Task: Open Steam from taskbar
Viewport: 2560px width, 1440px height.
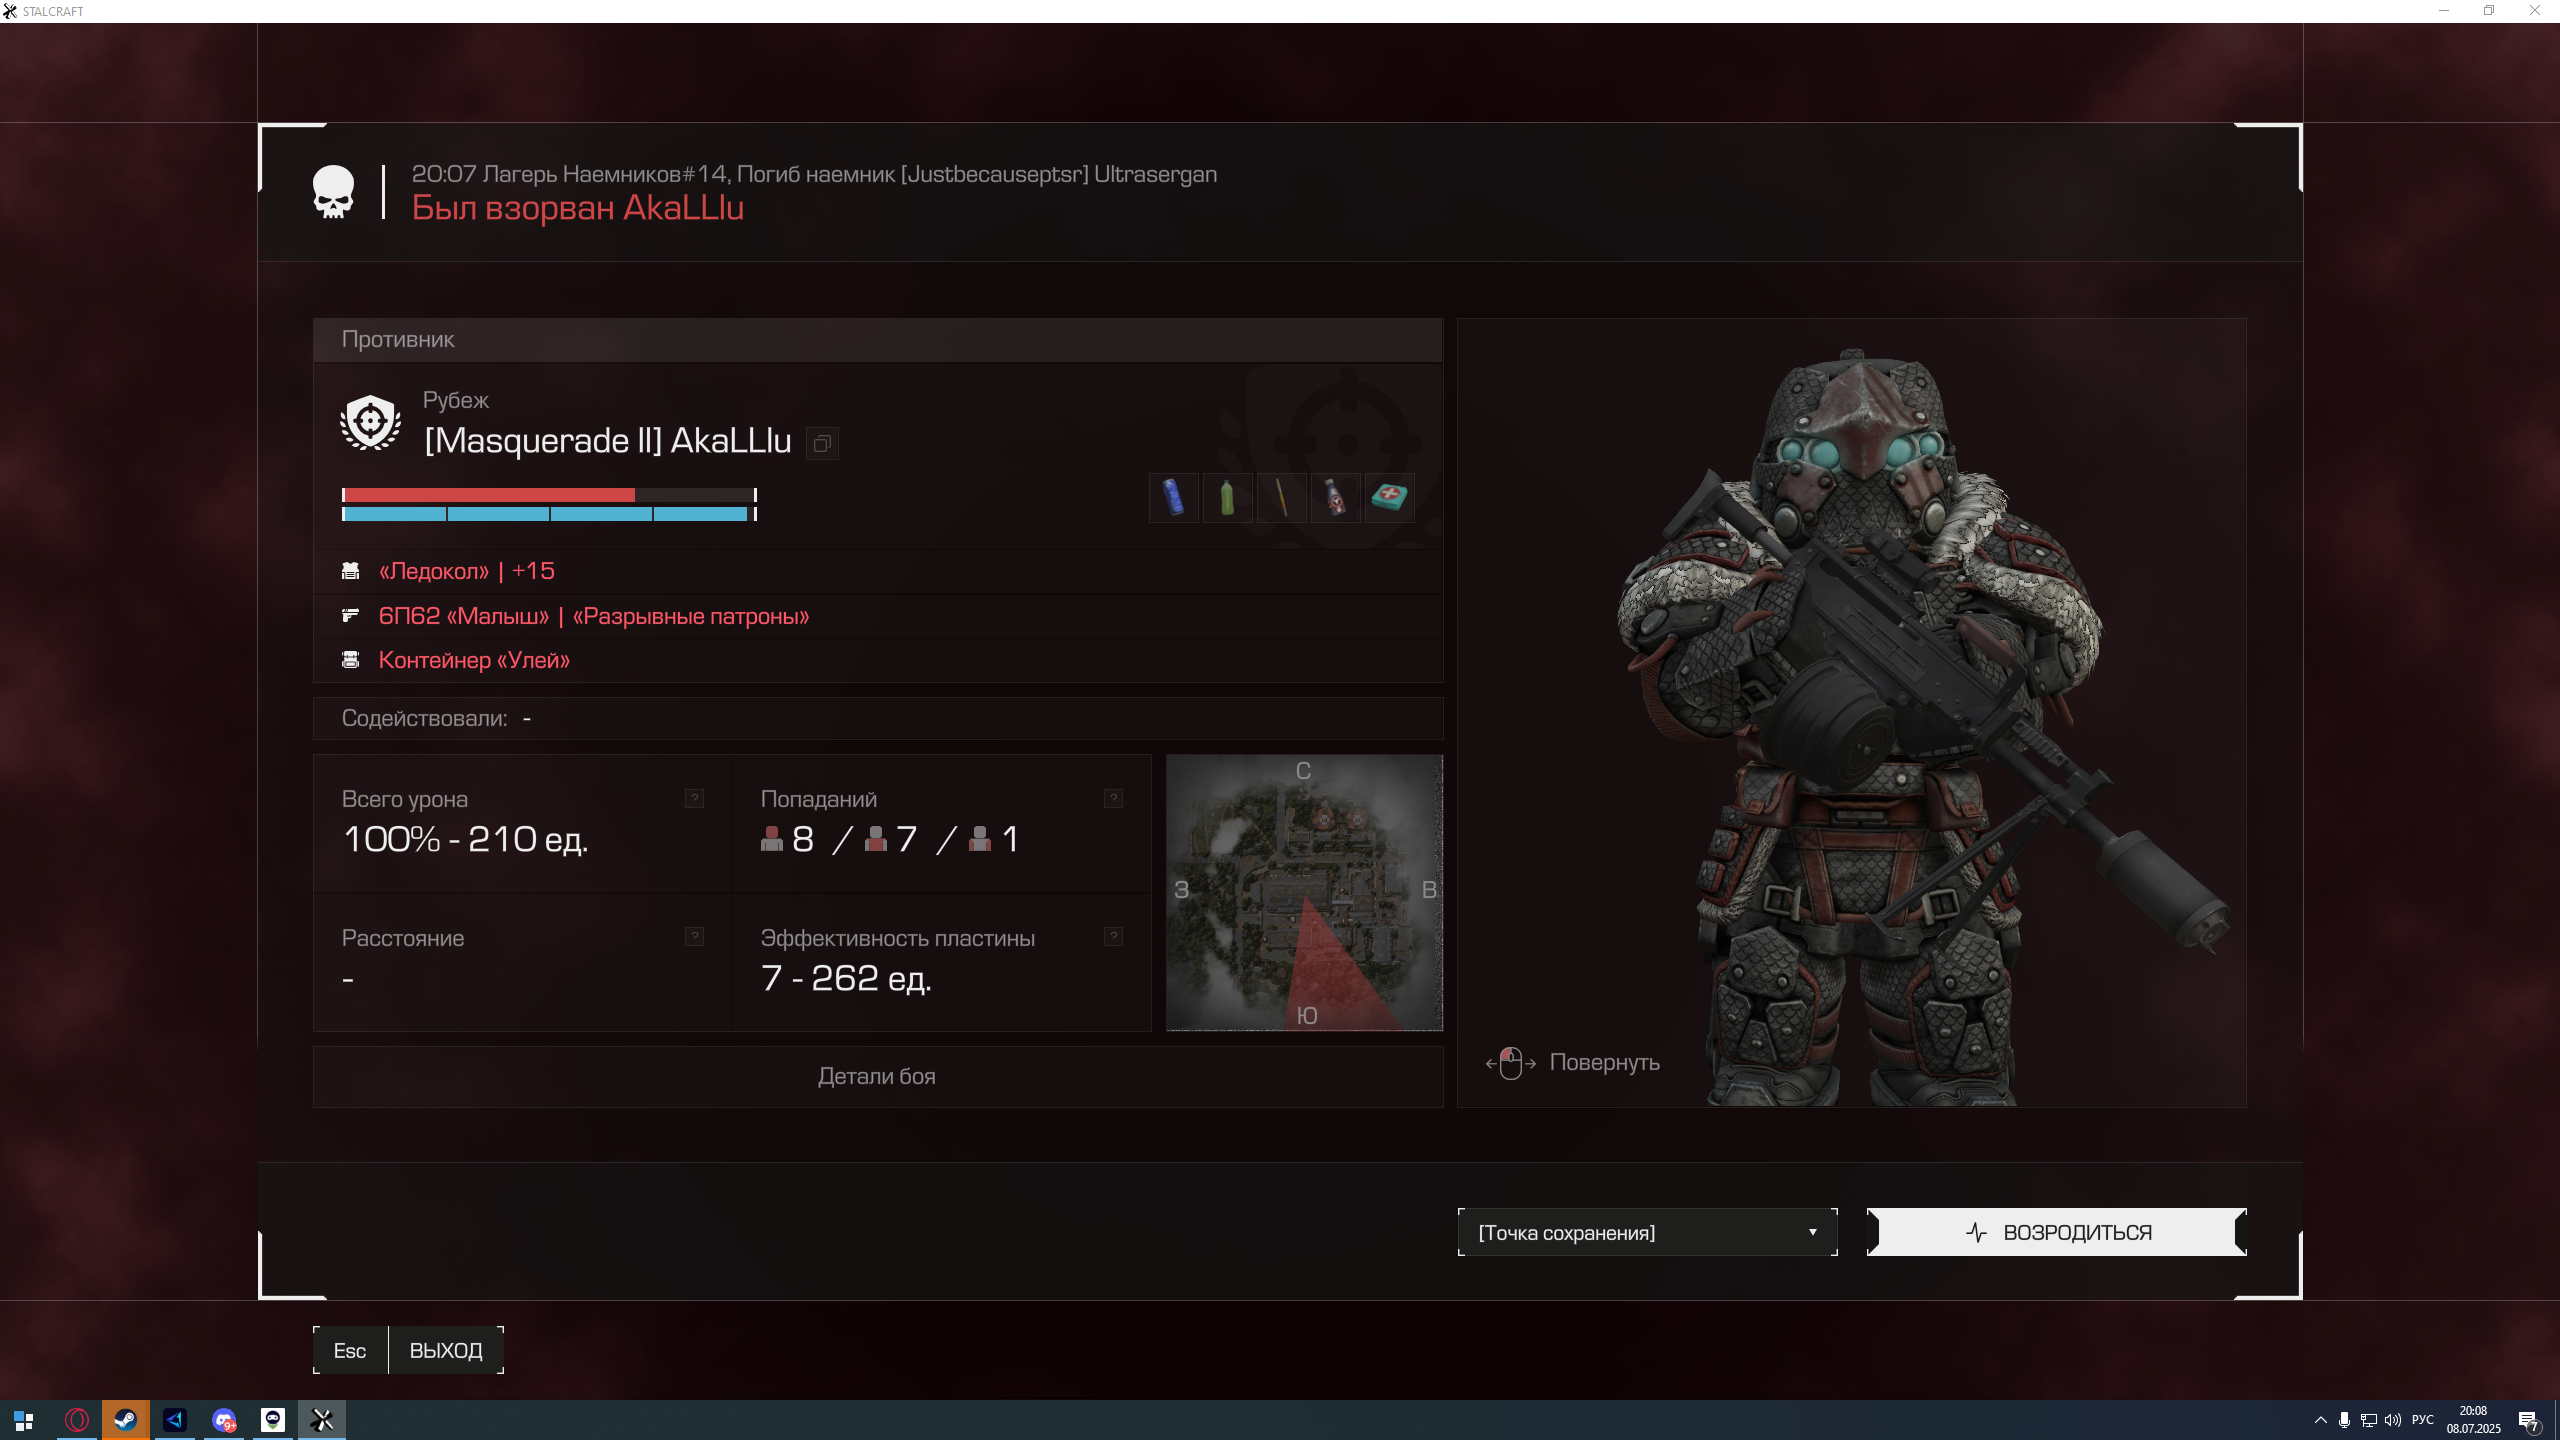Action: 126,1420
